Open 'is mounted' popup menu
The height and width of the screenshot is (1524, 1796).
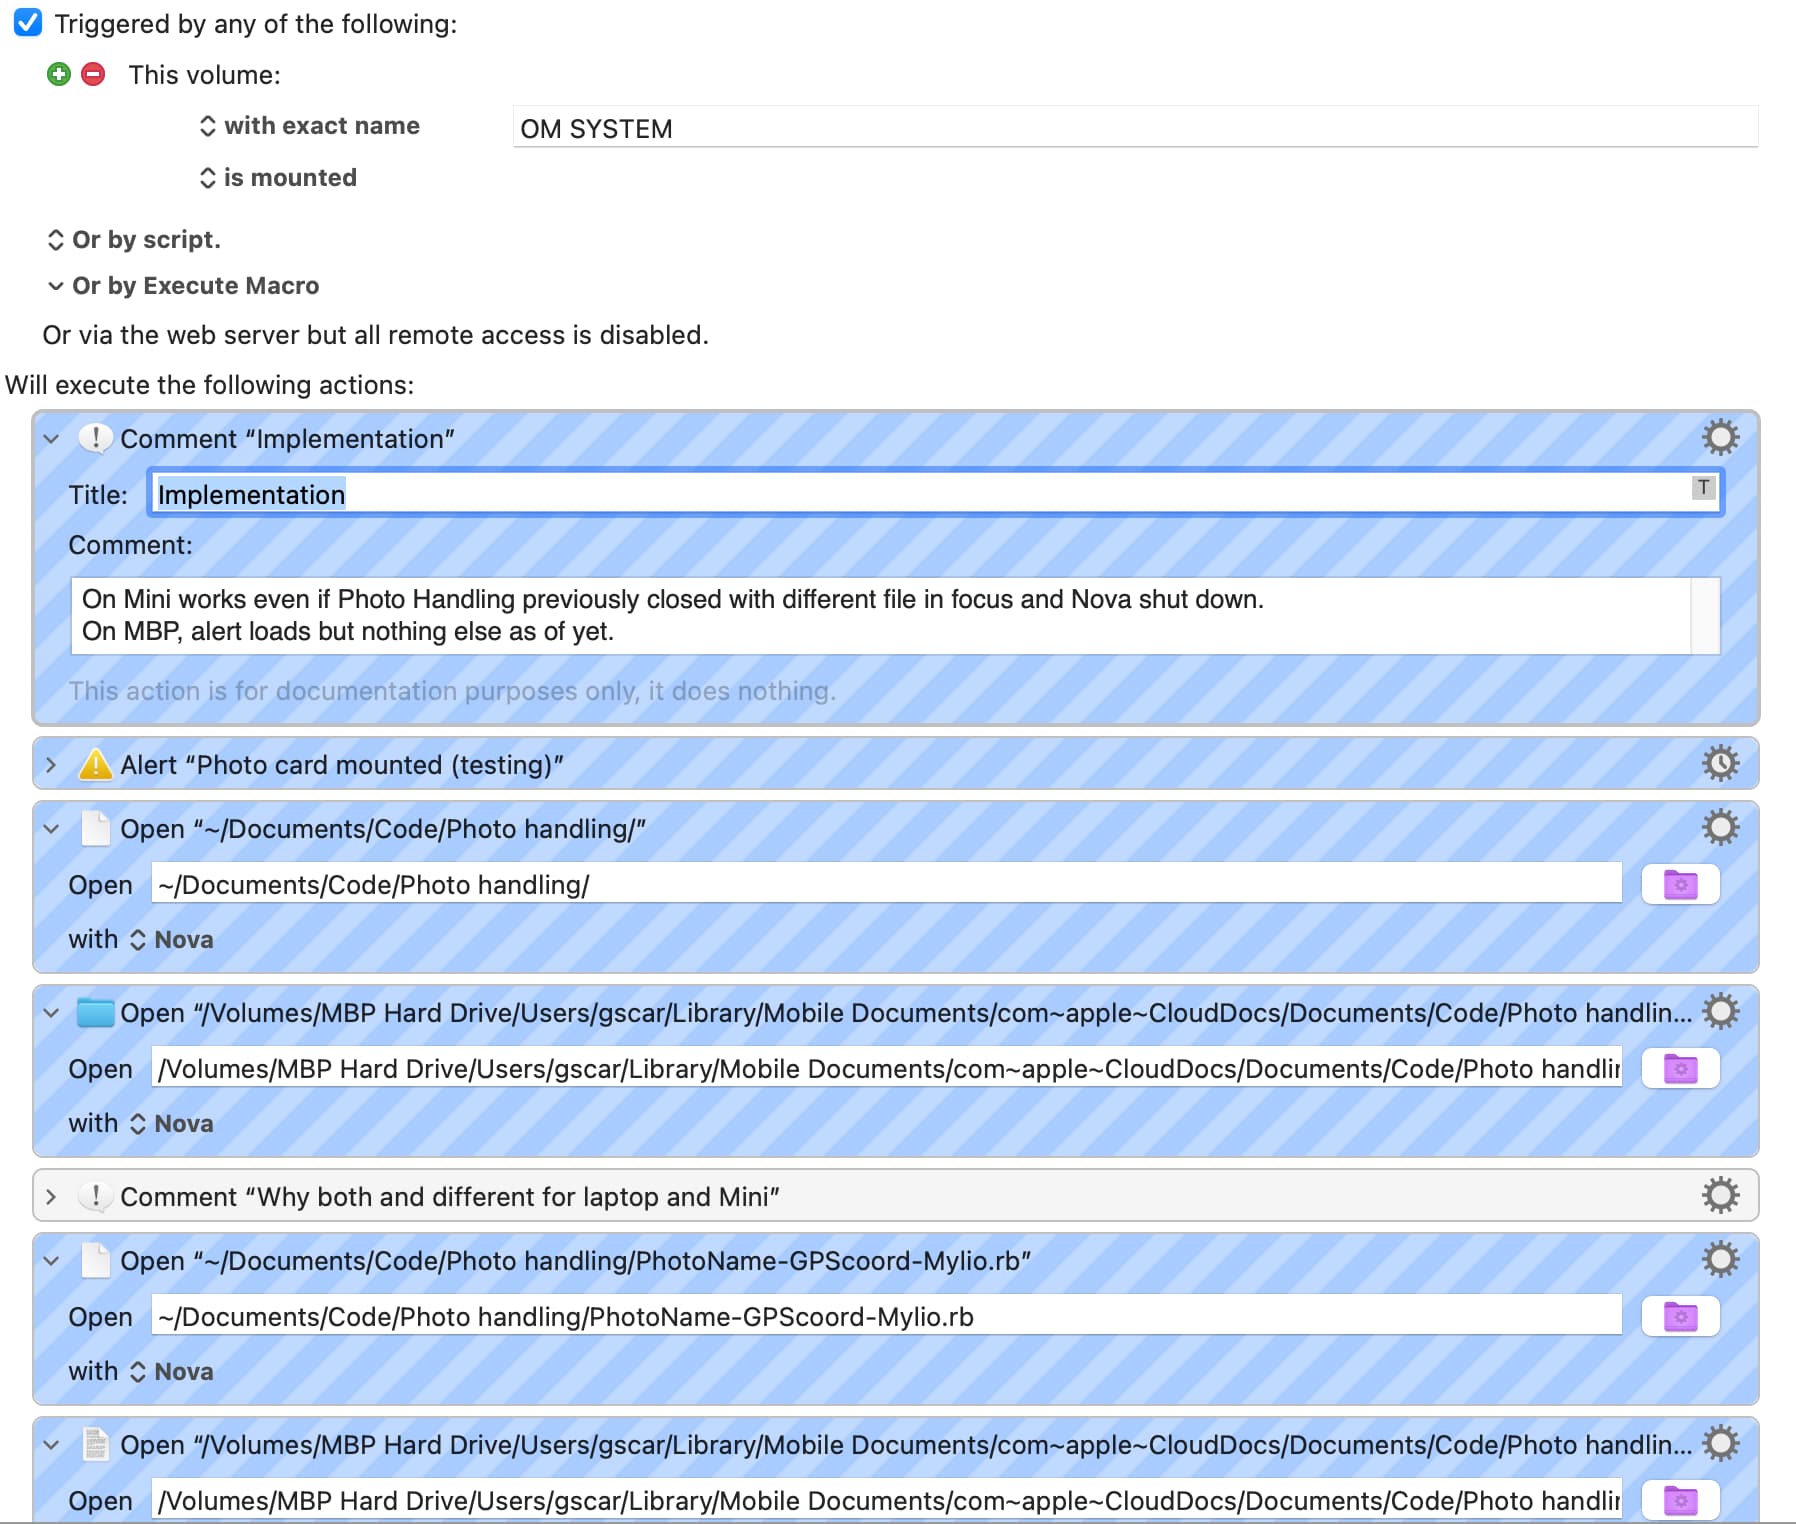click(x=279, y=178)
